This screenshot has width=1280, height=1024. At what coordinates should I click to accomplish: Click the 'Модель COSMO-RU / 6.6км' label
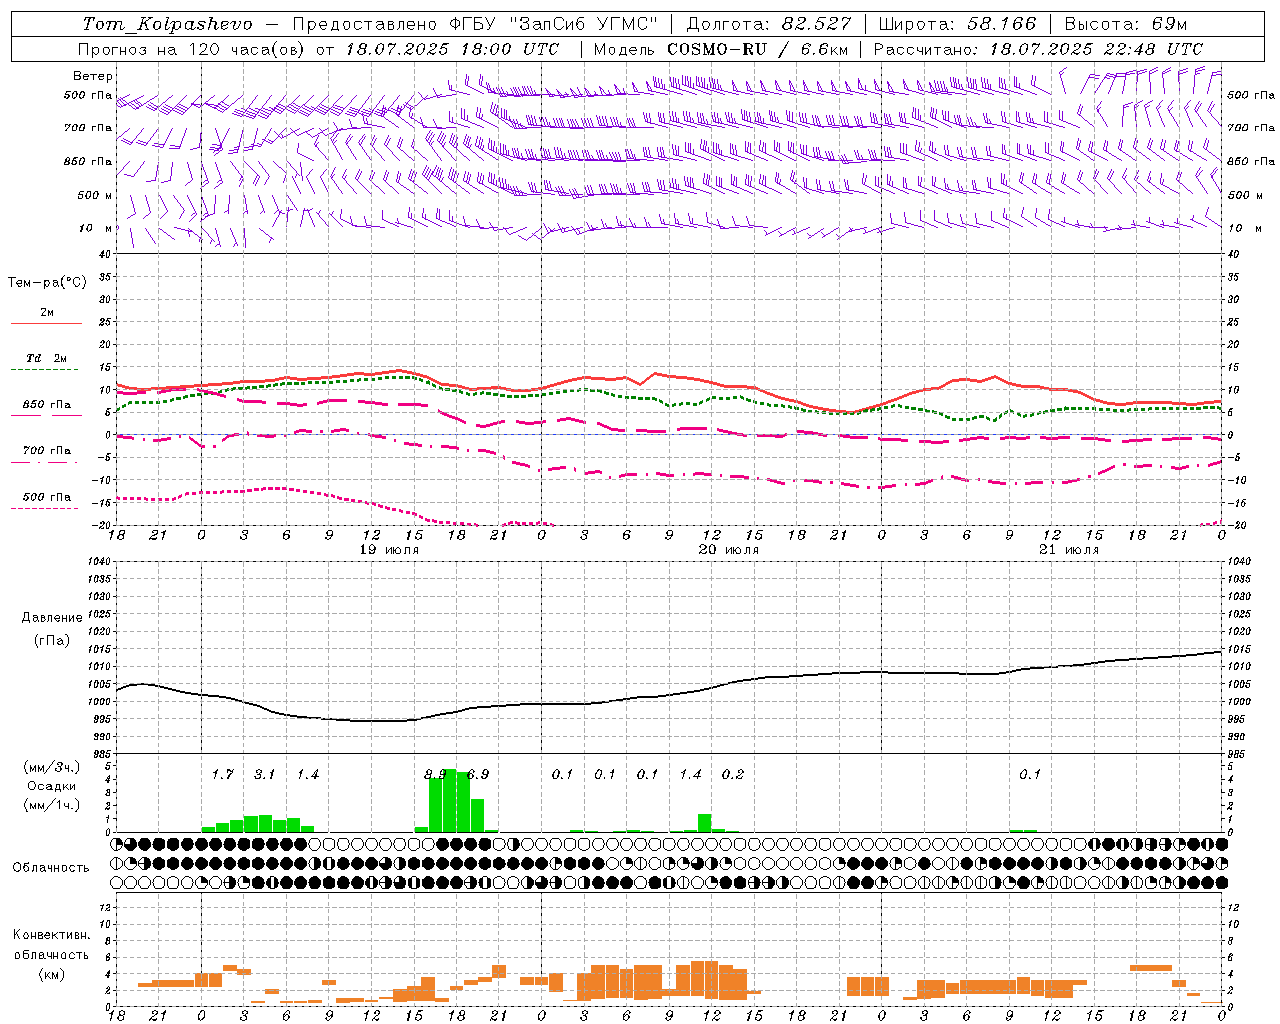(721, 49)
